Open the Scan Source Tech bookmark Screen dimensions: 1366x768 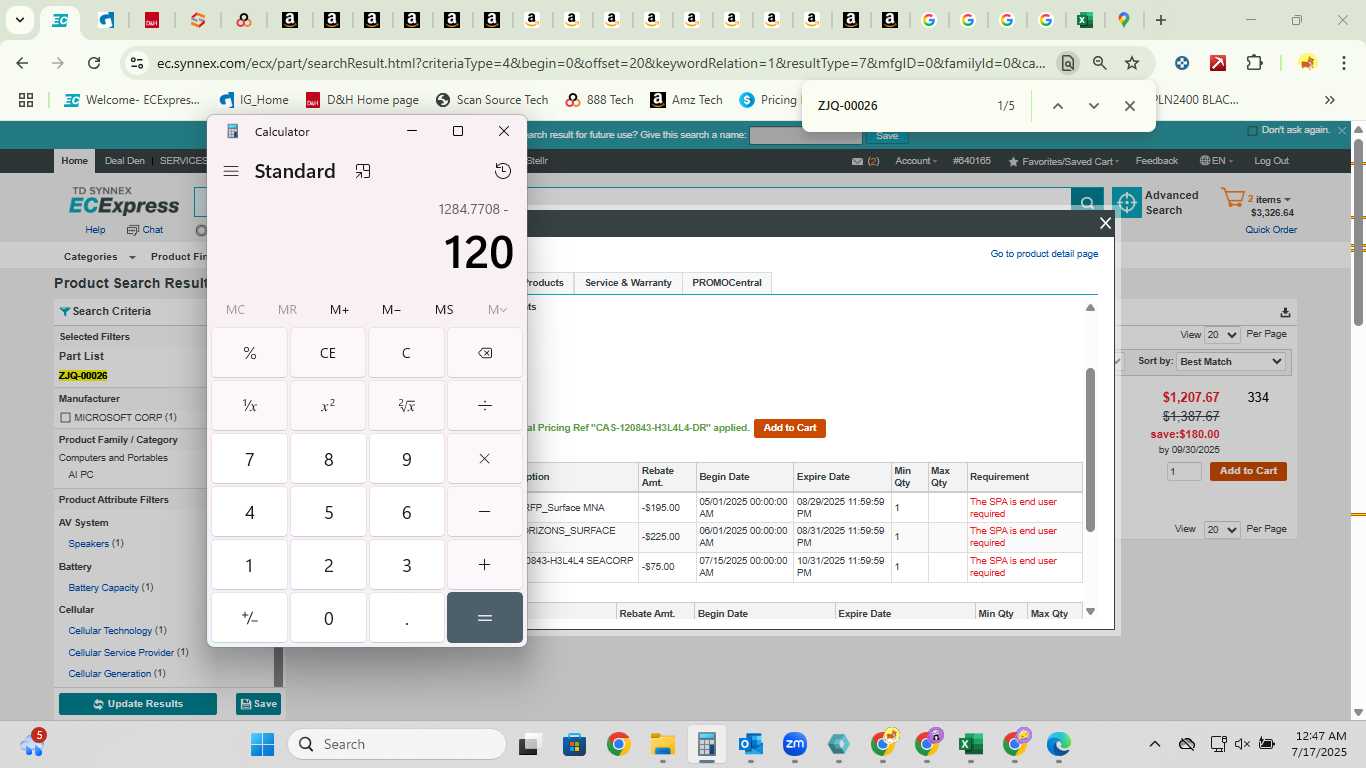tap(492, 100)
